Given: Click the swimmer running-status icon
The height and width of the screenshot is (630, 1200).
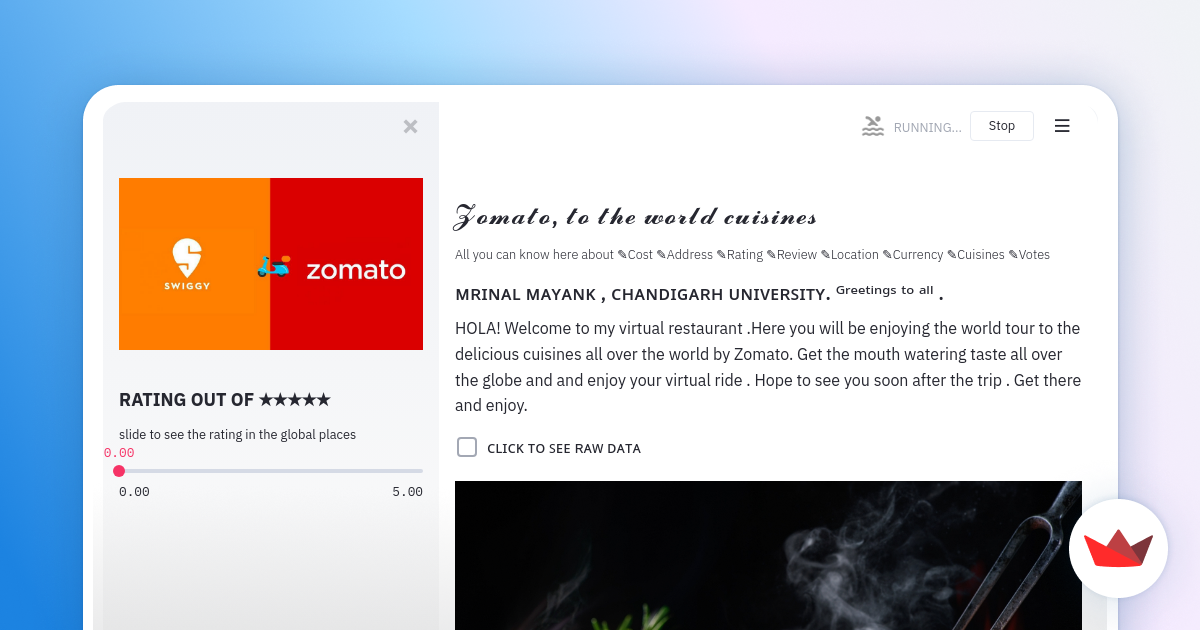Looking at the screenshot, I should 872,125.
